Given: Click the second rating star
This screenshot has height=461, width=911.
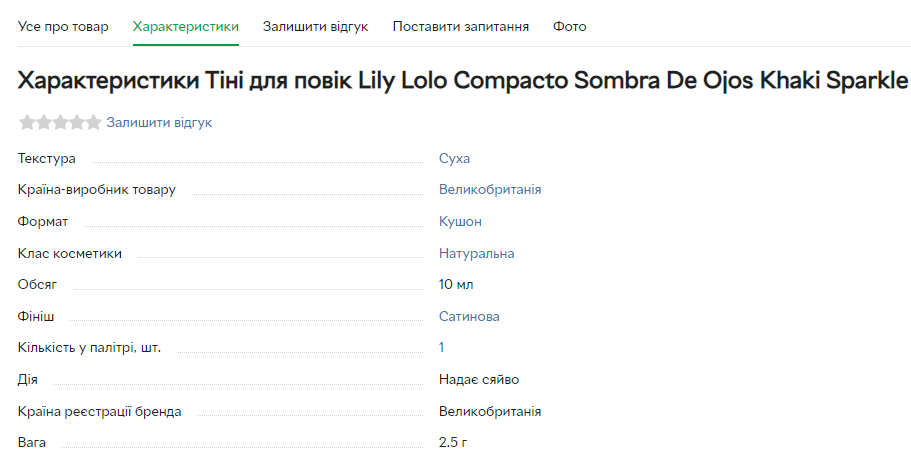Looking at the screenshot, I should point(43,123).
